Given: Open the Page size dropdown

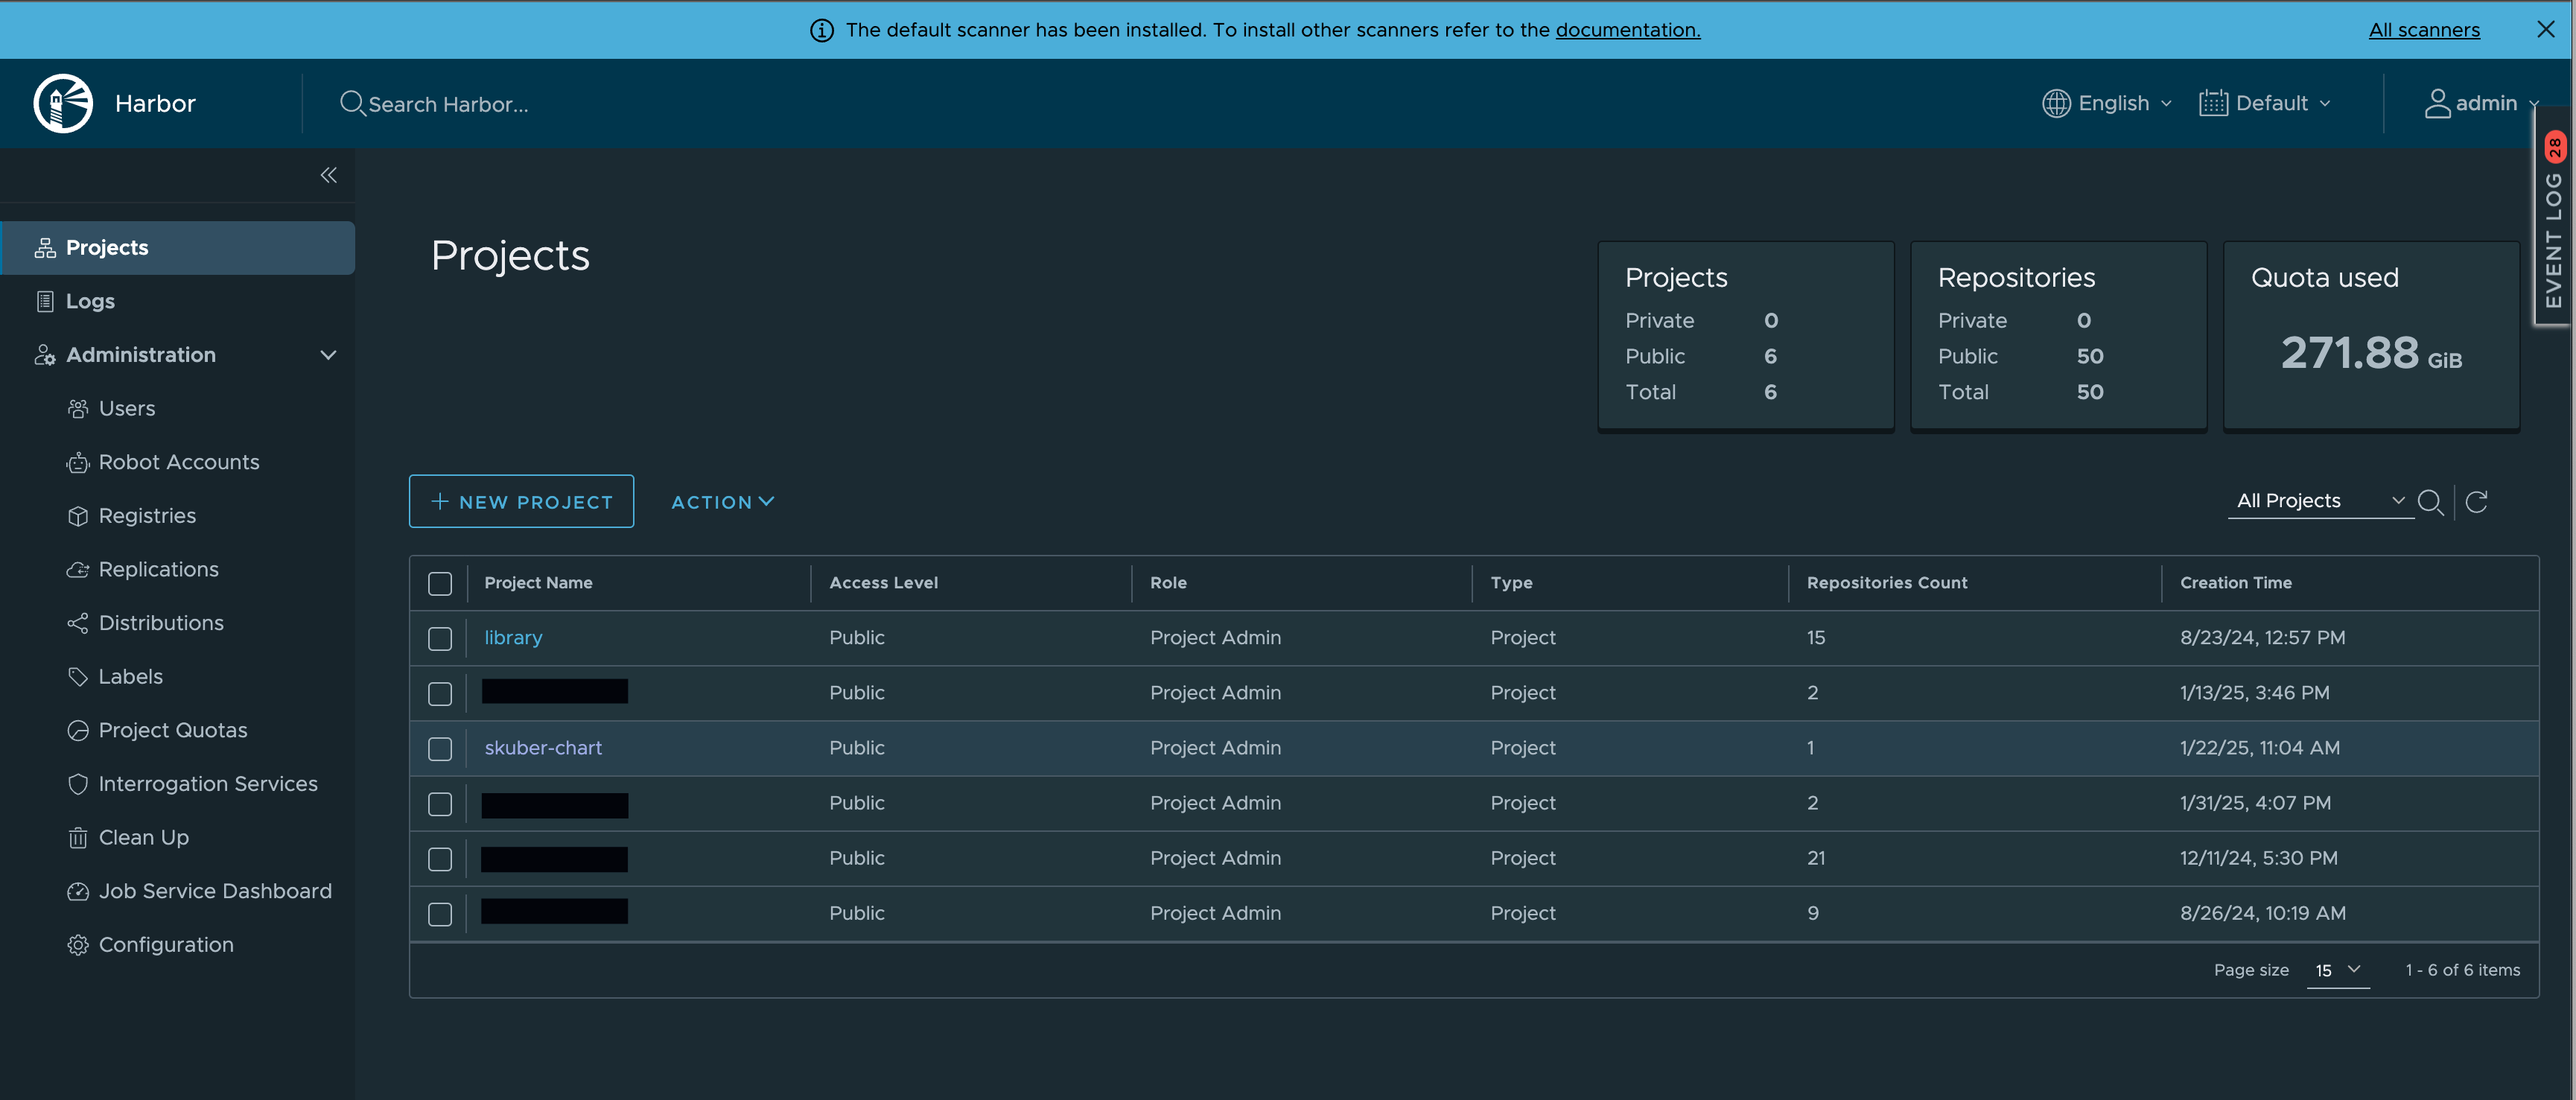Looking at the screenshot, I should [x=2338, y=970].
